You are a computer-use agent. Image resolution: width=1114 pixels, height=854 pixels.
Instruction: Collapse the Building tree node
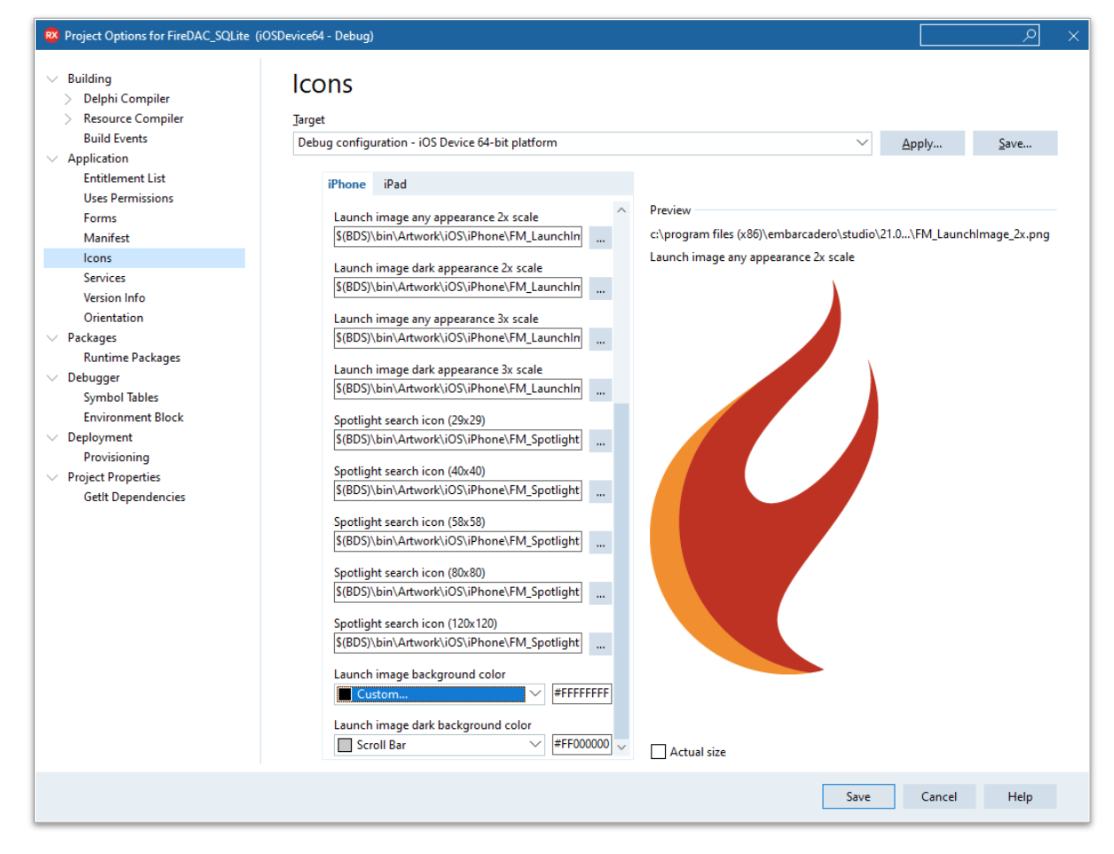(52, 79)
